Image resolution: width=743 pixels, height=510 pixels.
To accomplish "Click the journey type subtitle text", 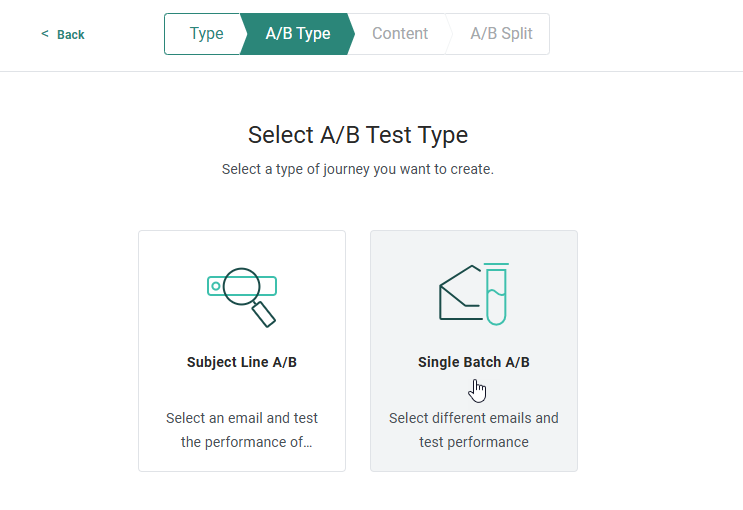I will 357,170.
